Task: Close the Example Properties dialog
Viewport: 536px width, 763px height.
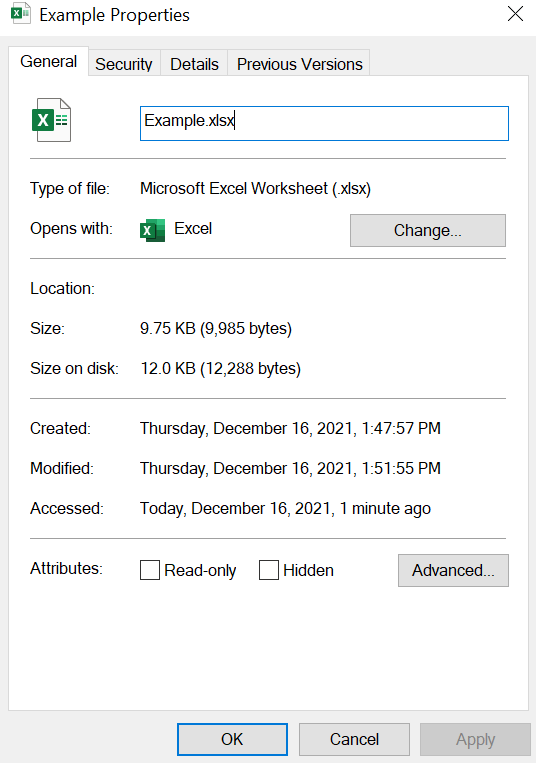Action: pyautogui.click(x=515, y=14)
